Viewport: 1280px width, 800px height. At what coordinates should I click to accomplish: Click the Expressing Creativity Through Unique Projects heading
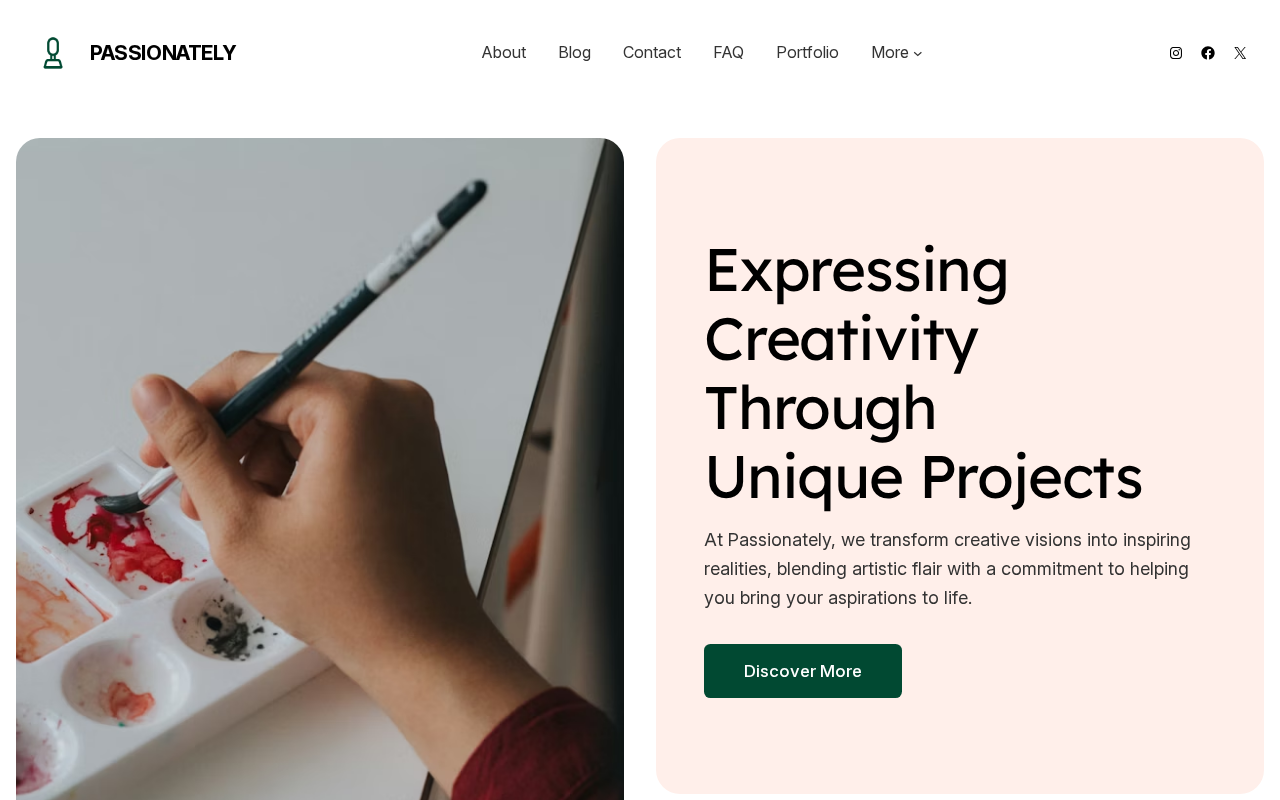923,372
